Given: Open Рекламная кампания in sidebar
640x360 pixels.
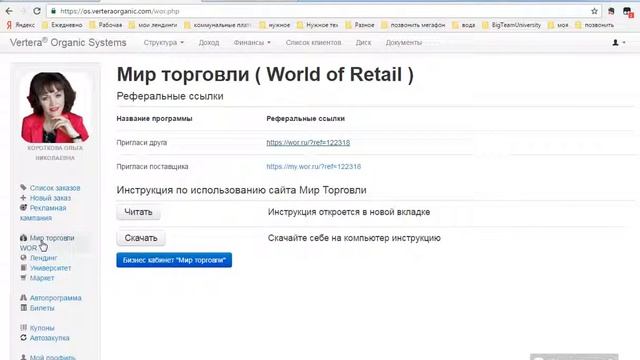Looking at the screenshot, I should [43, 213].
